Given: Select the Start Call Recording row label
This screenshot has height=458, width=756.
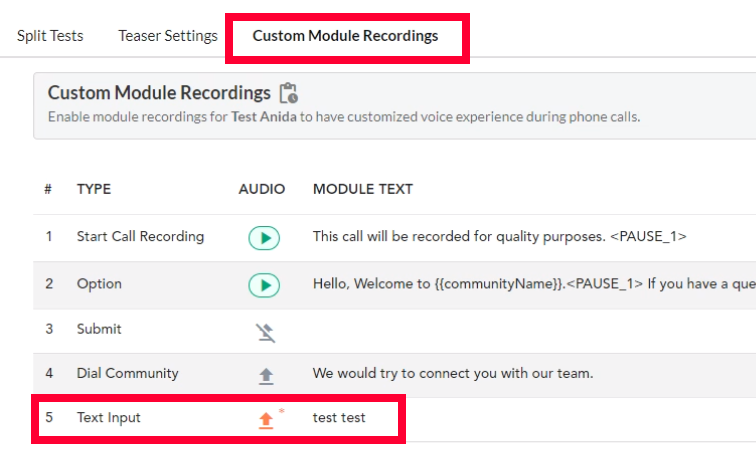Looking at the screenshot, I should pyautogui.click(x=140, y=236).
